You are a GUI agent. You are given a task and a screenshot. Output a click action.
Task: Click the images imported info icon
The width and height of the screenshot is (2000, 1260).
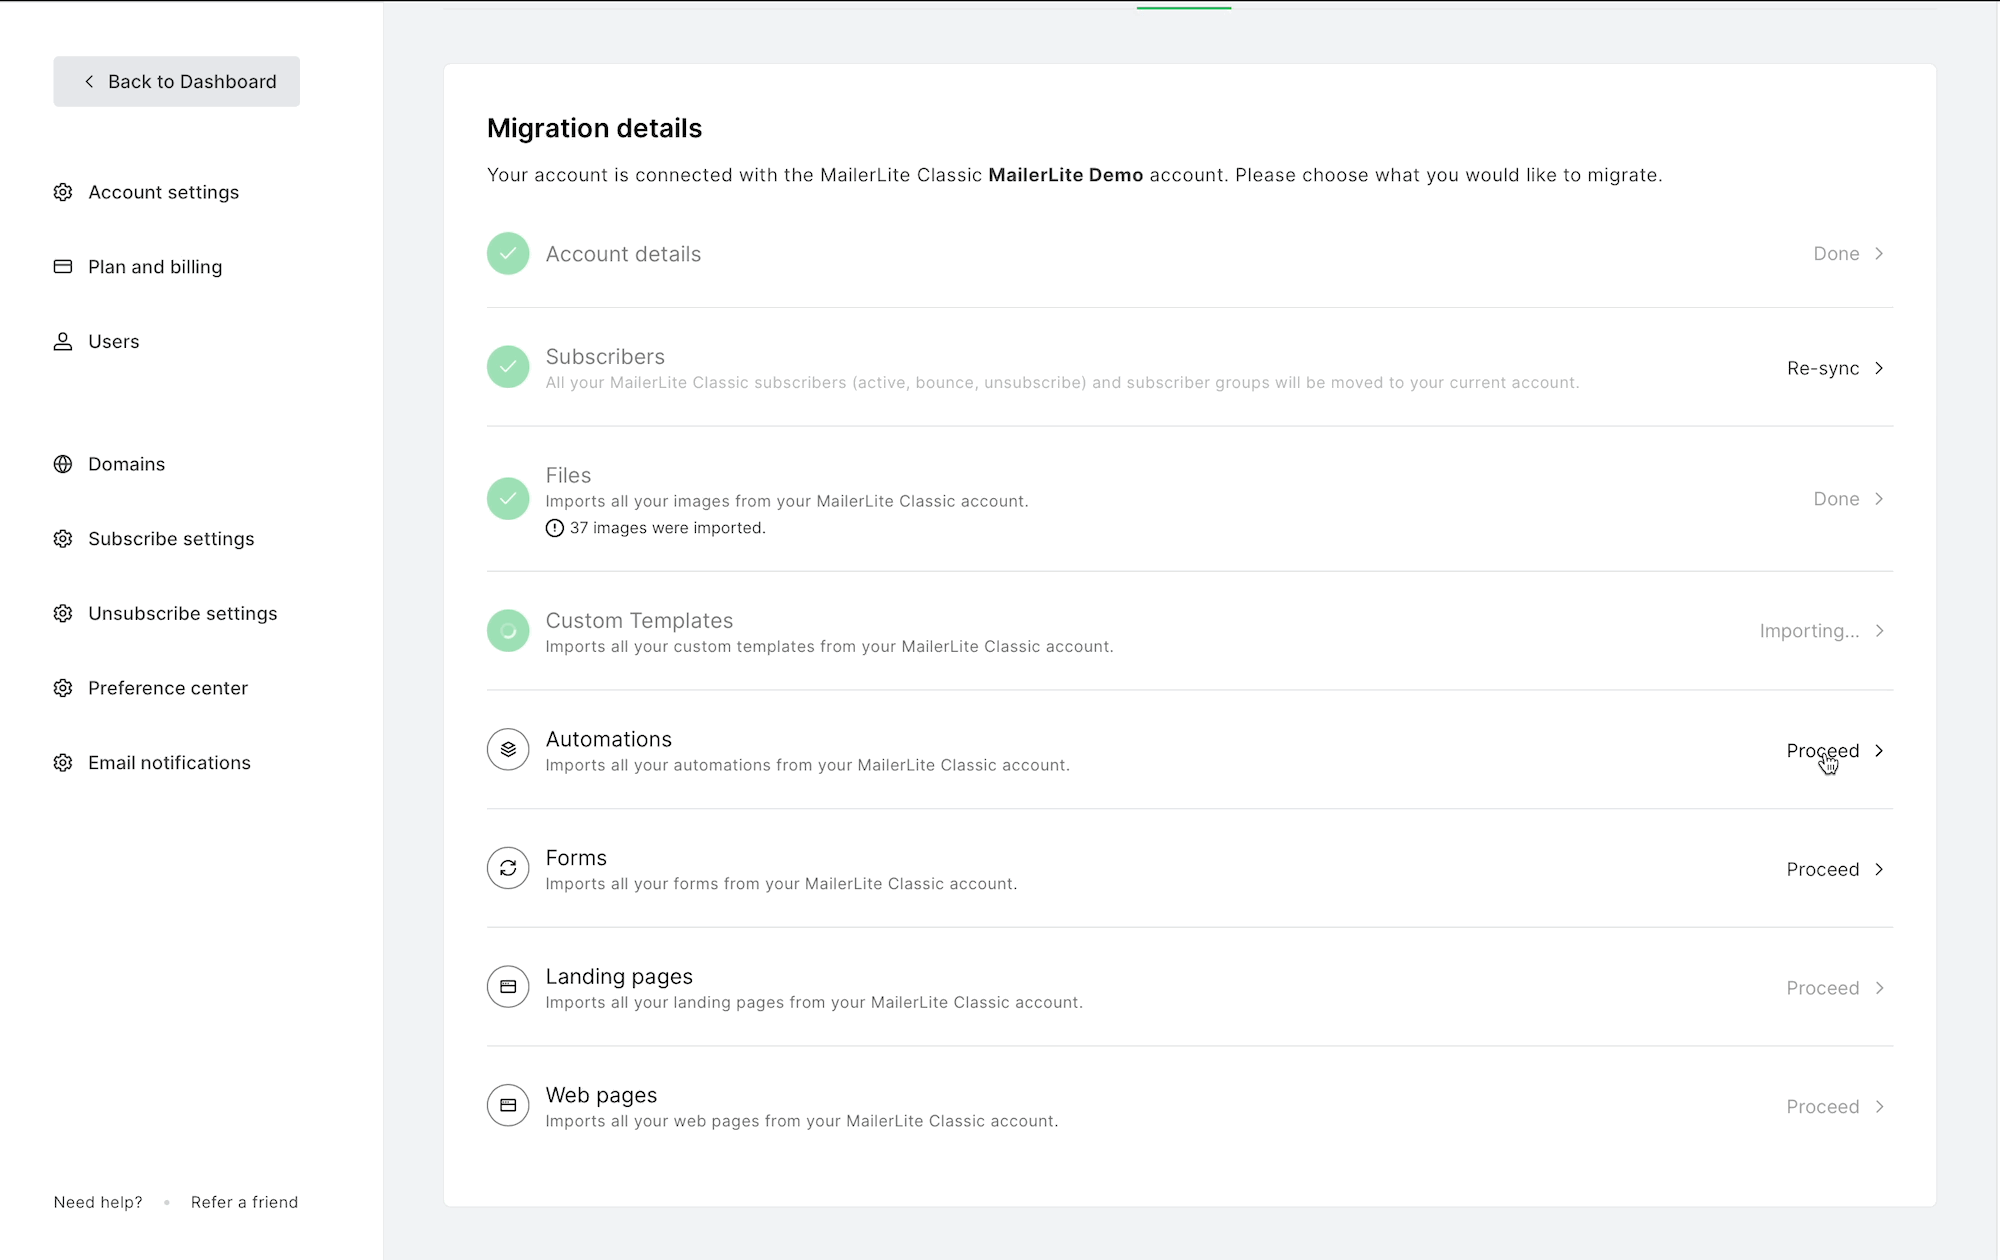tap(555, 528)
